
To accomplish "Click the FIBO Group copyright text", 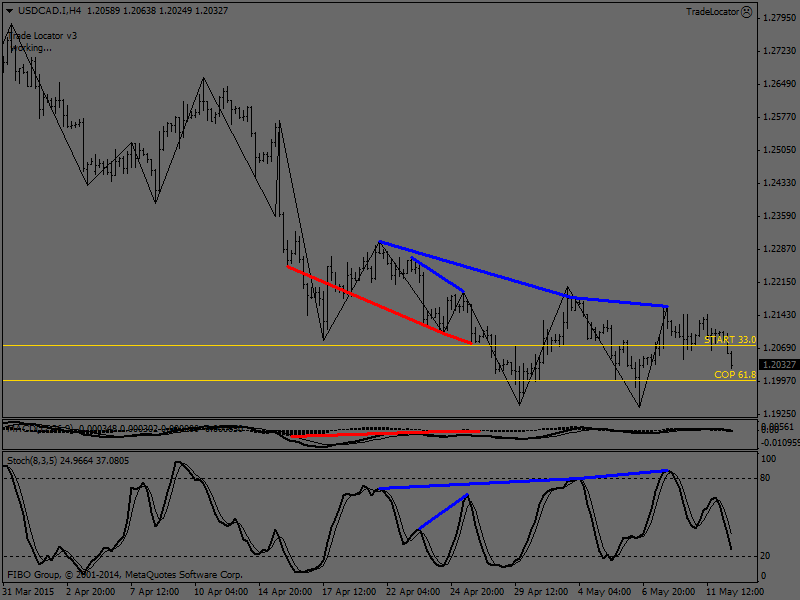I will 125,575.
